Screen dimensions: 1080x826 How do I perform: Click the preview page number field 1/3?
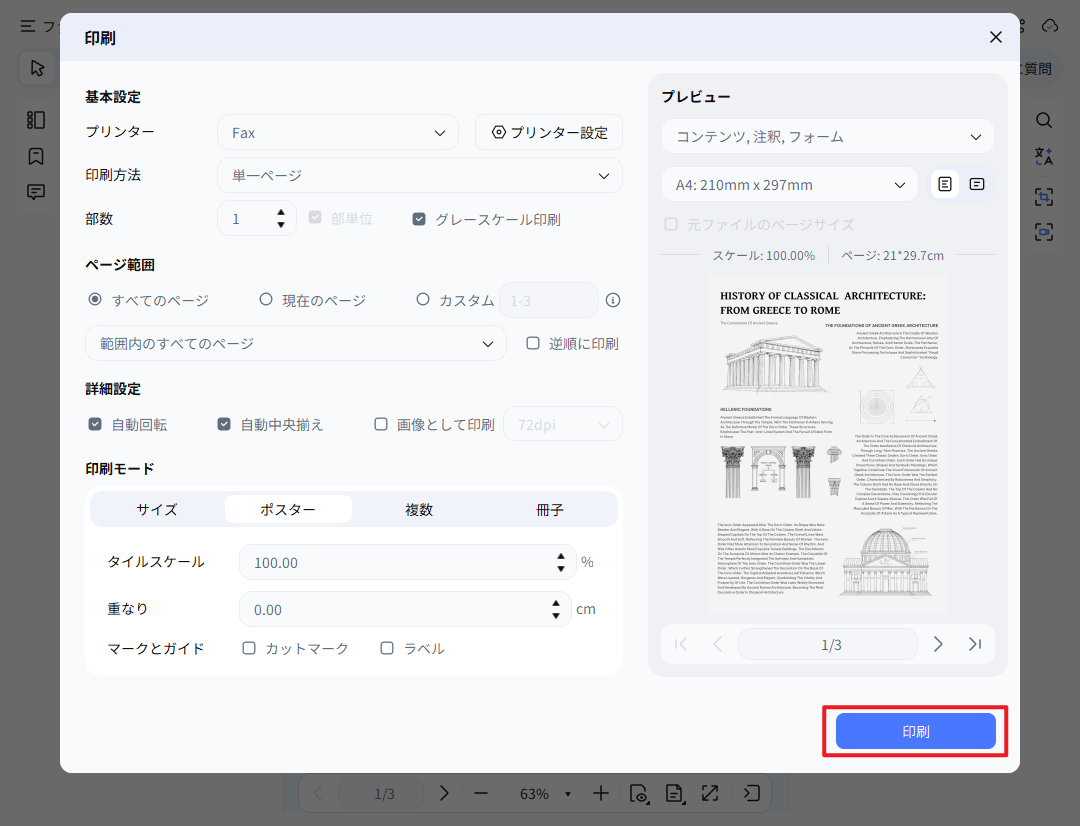tap(828, 645)
